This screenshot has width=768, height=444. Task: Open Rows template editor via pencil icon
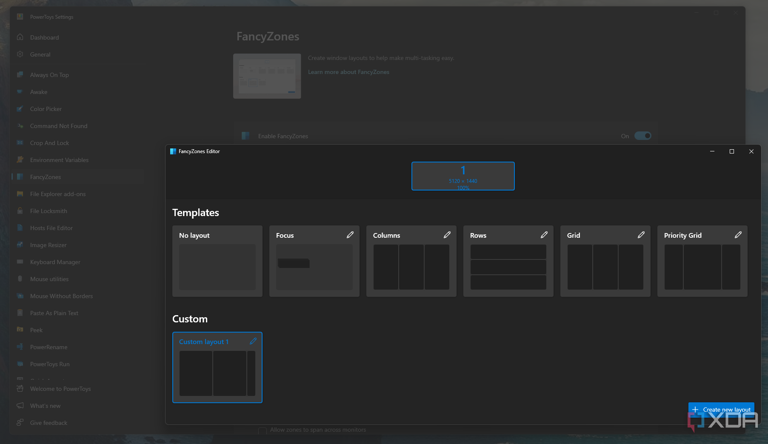(x=544, y=235)
